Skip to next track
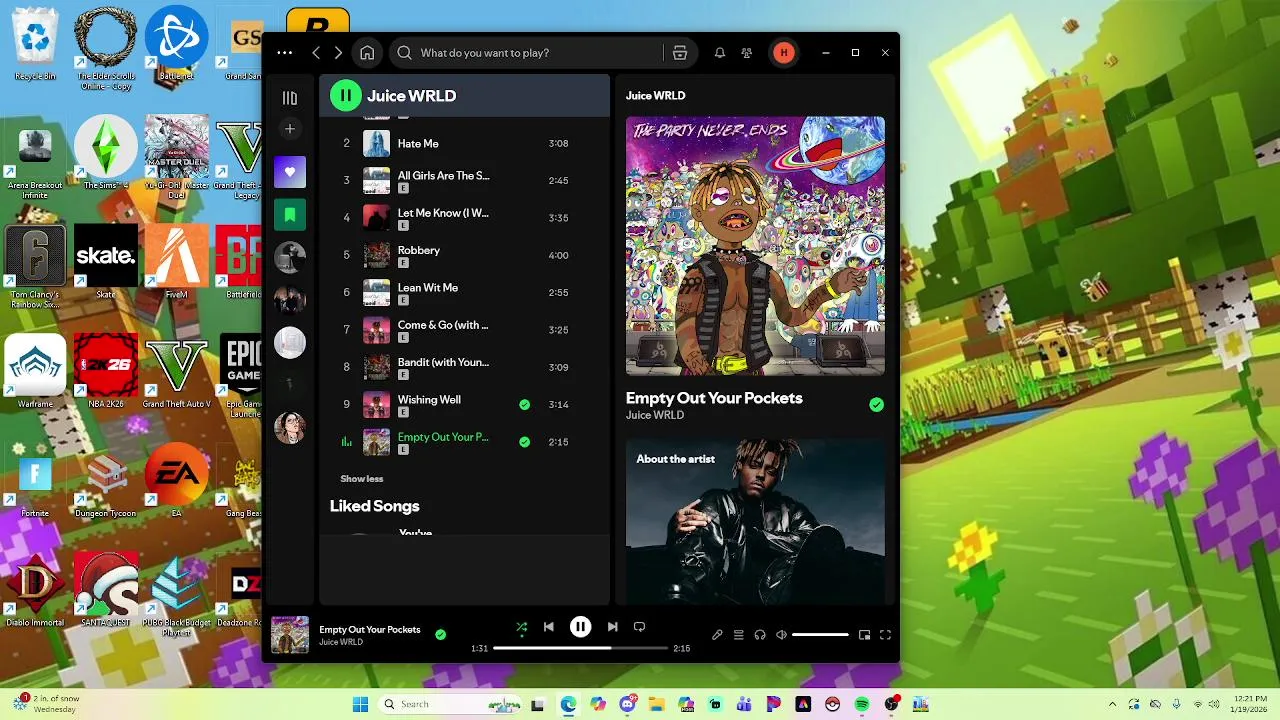The height and width of the screenshot is (720, 1280). (612, 627)
